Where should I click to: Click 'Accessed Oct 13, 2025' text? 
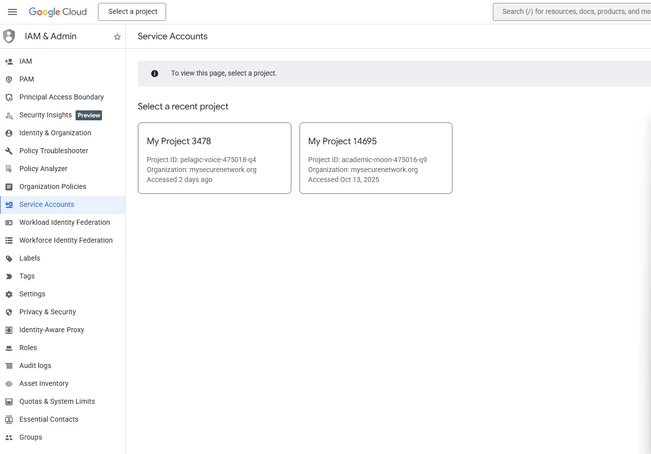coord(343,180)
